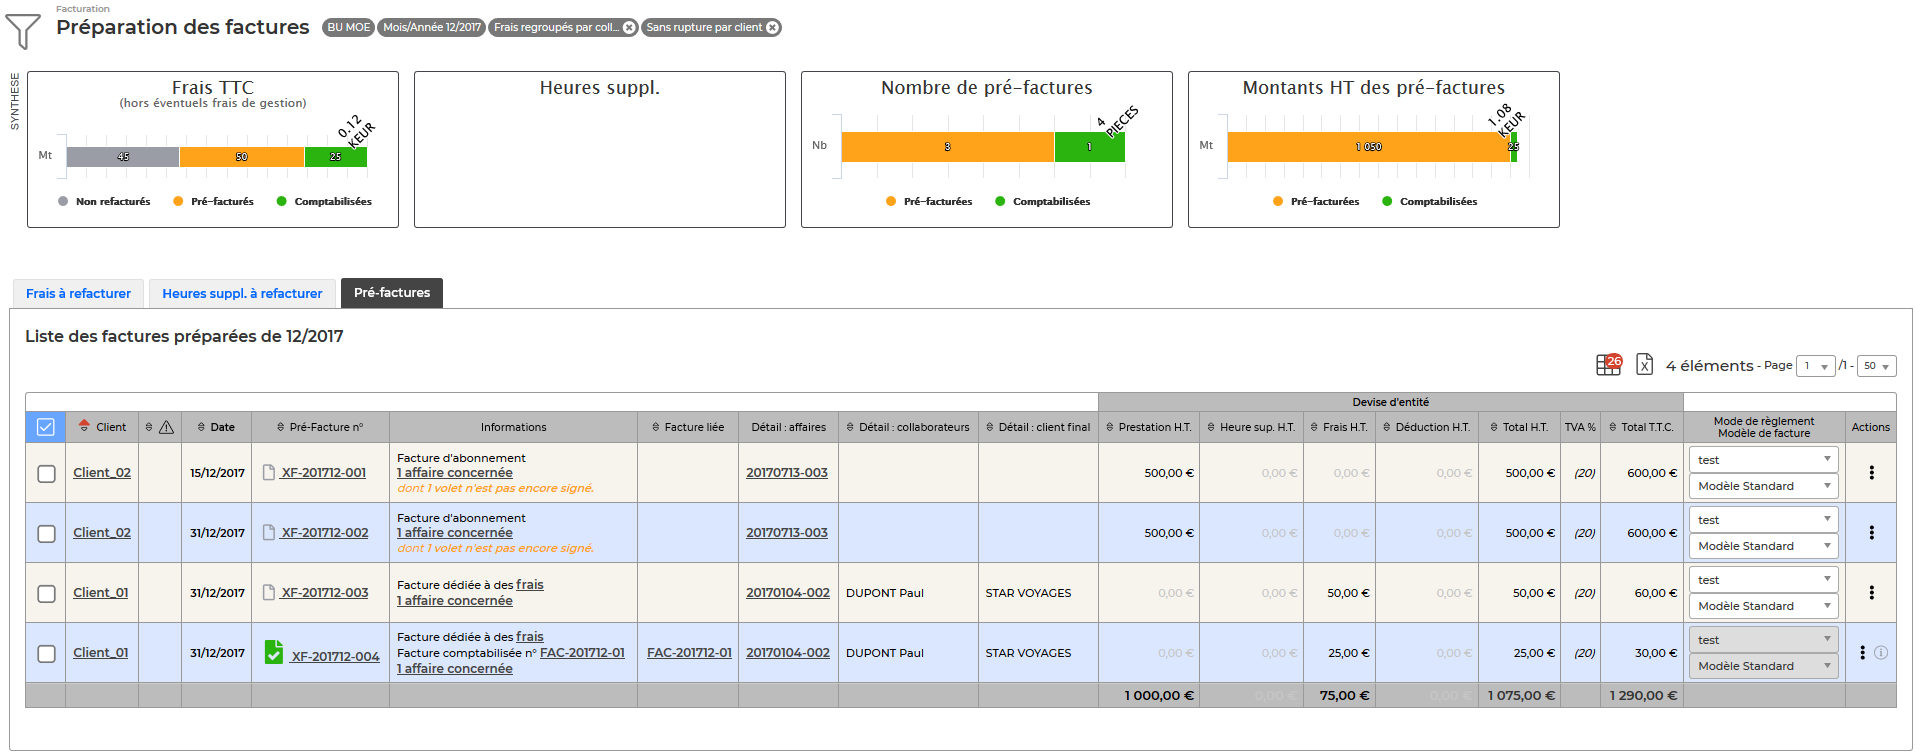Click the green validated icon for XF-201712-004

[274, 652]
